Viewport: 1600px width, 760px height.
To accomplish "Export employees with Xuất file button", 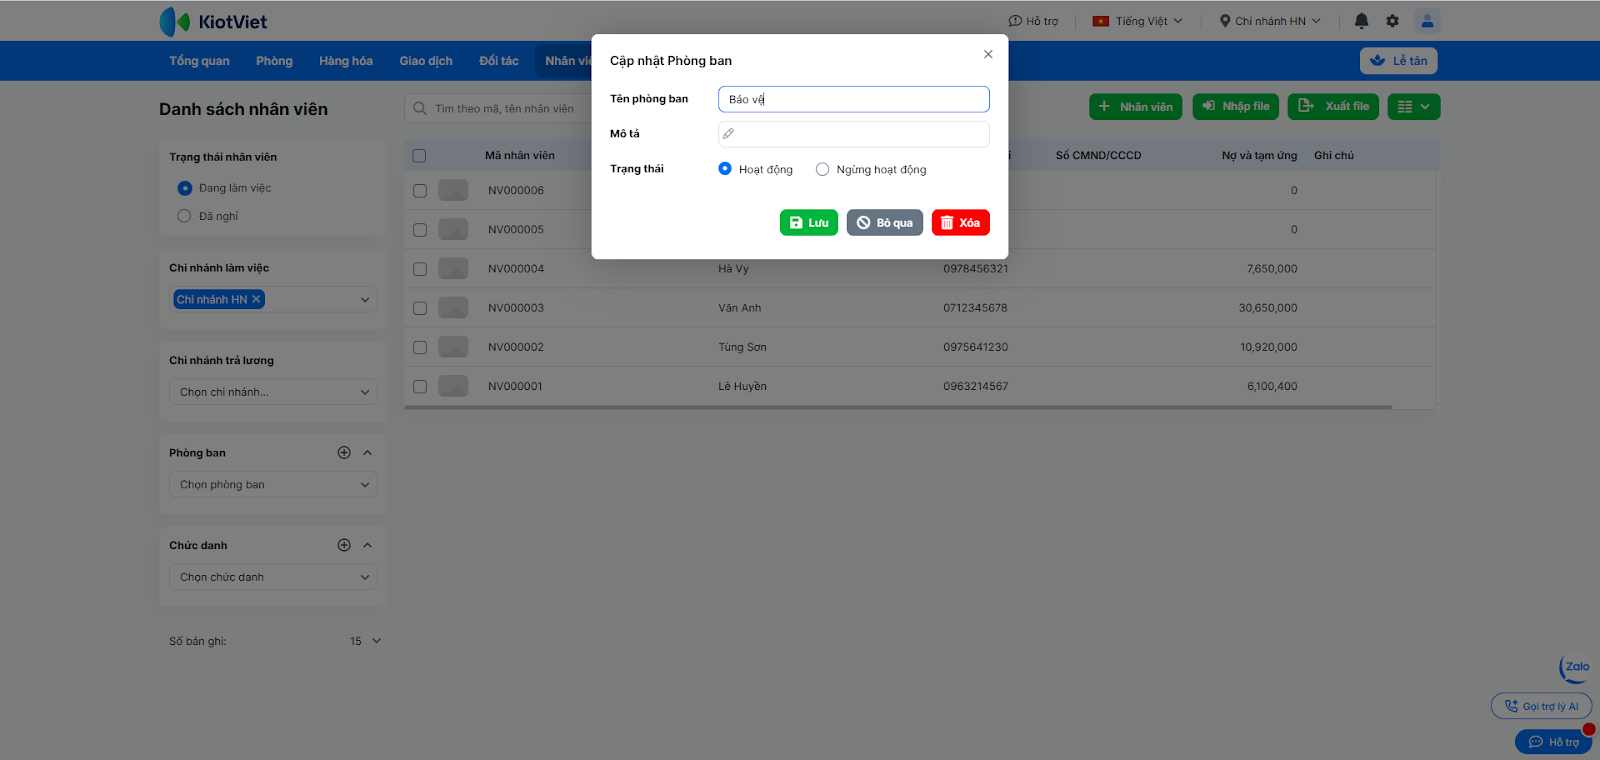I will (x=1334, y=107).
